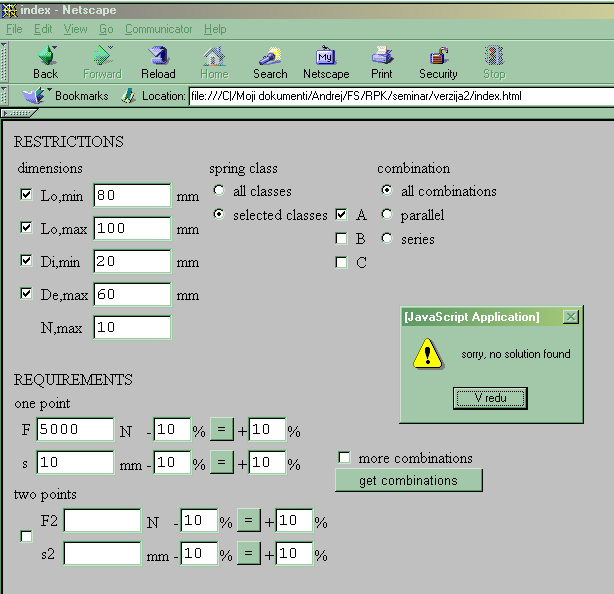The width and height of the screenshot is (614, 594).
Task: Collapse the navigation toolbar grip
Action: 4,62
